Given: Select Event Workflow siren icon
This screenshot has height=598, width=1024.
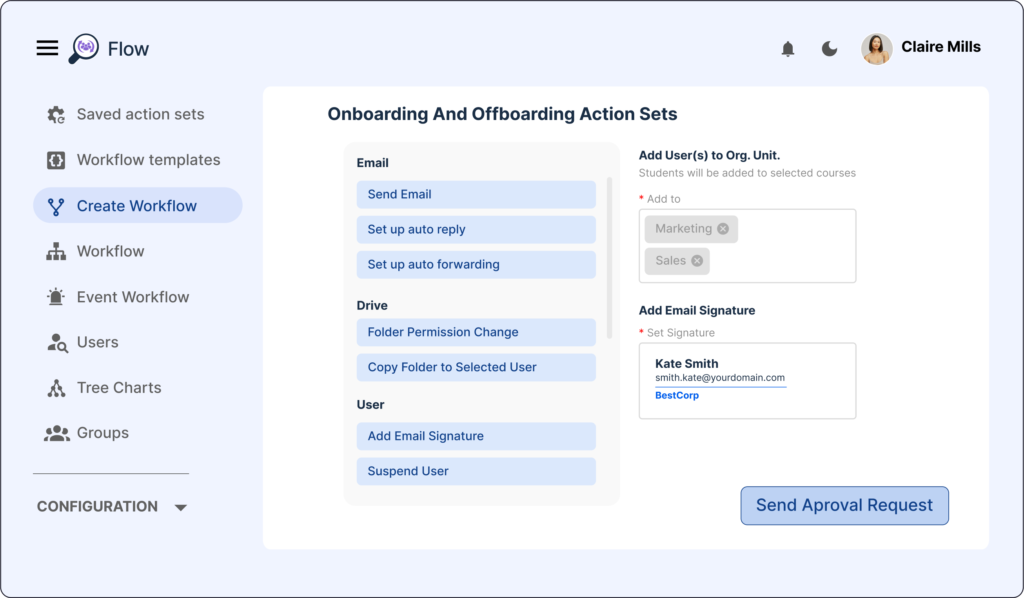Looking at the screenshot, I should (x=56, y=297).
